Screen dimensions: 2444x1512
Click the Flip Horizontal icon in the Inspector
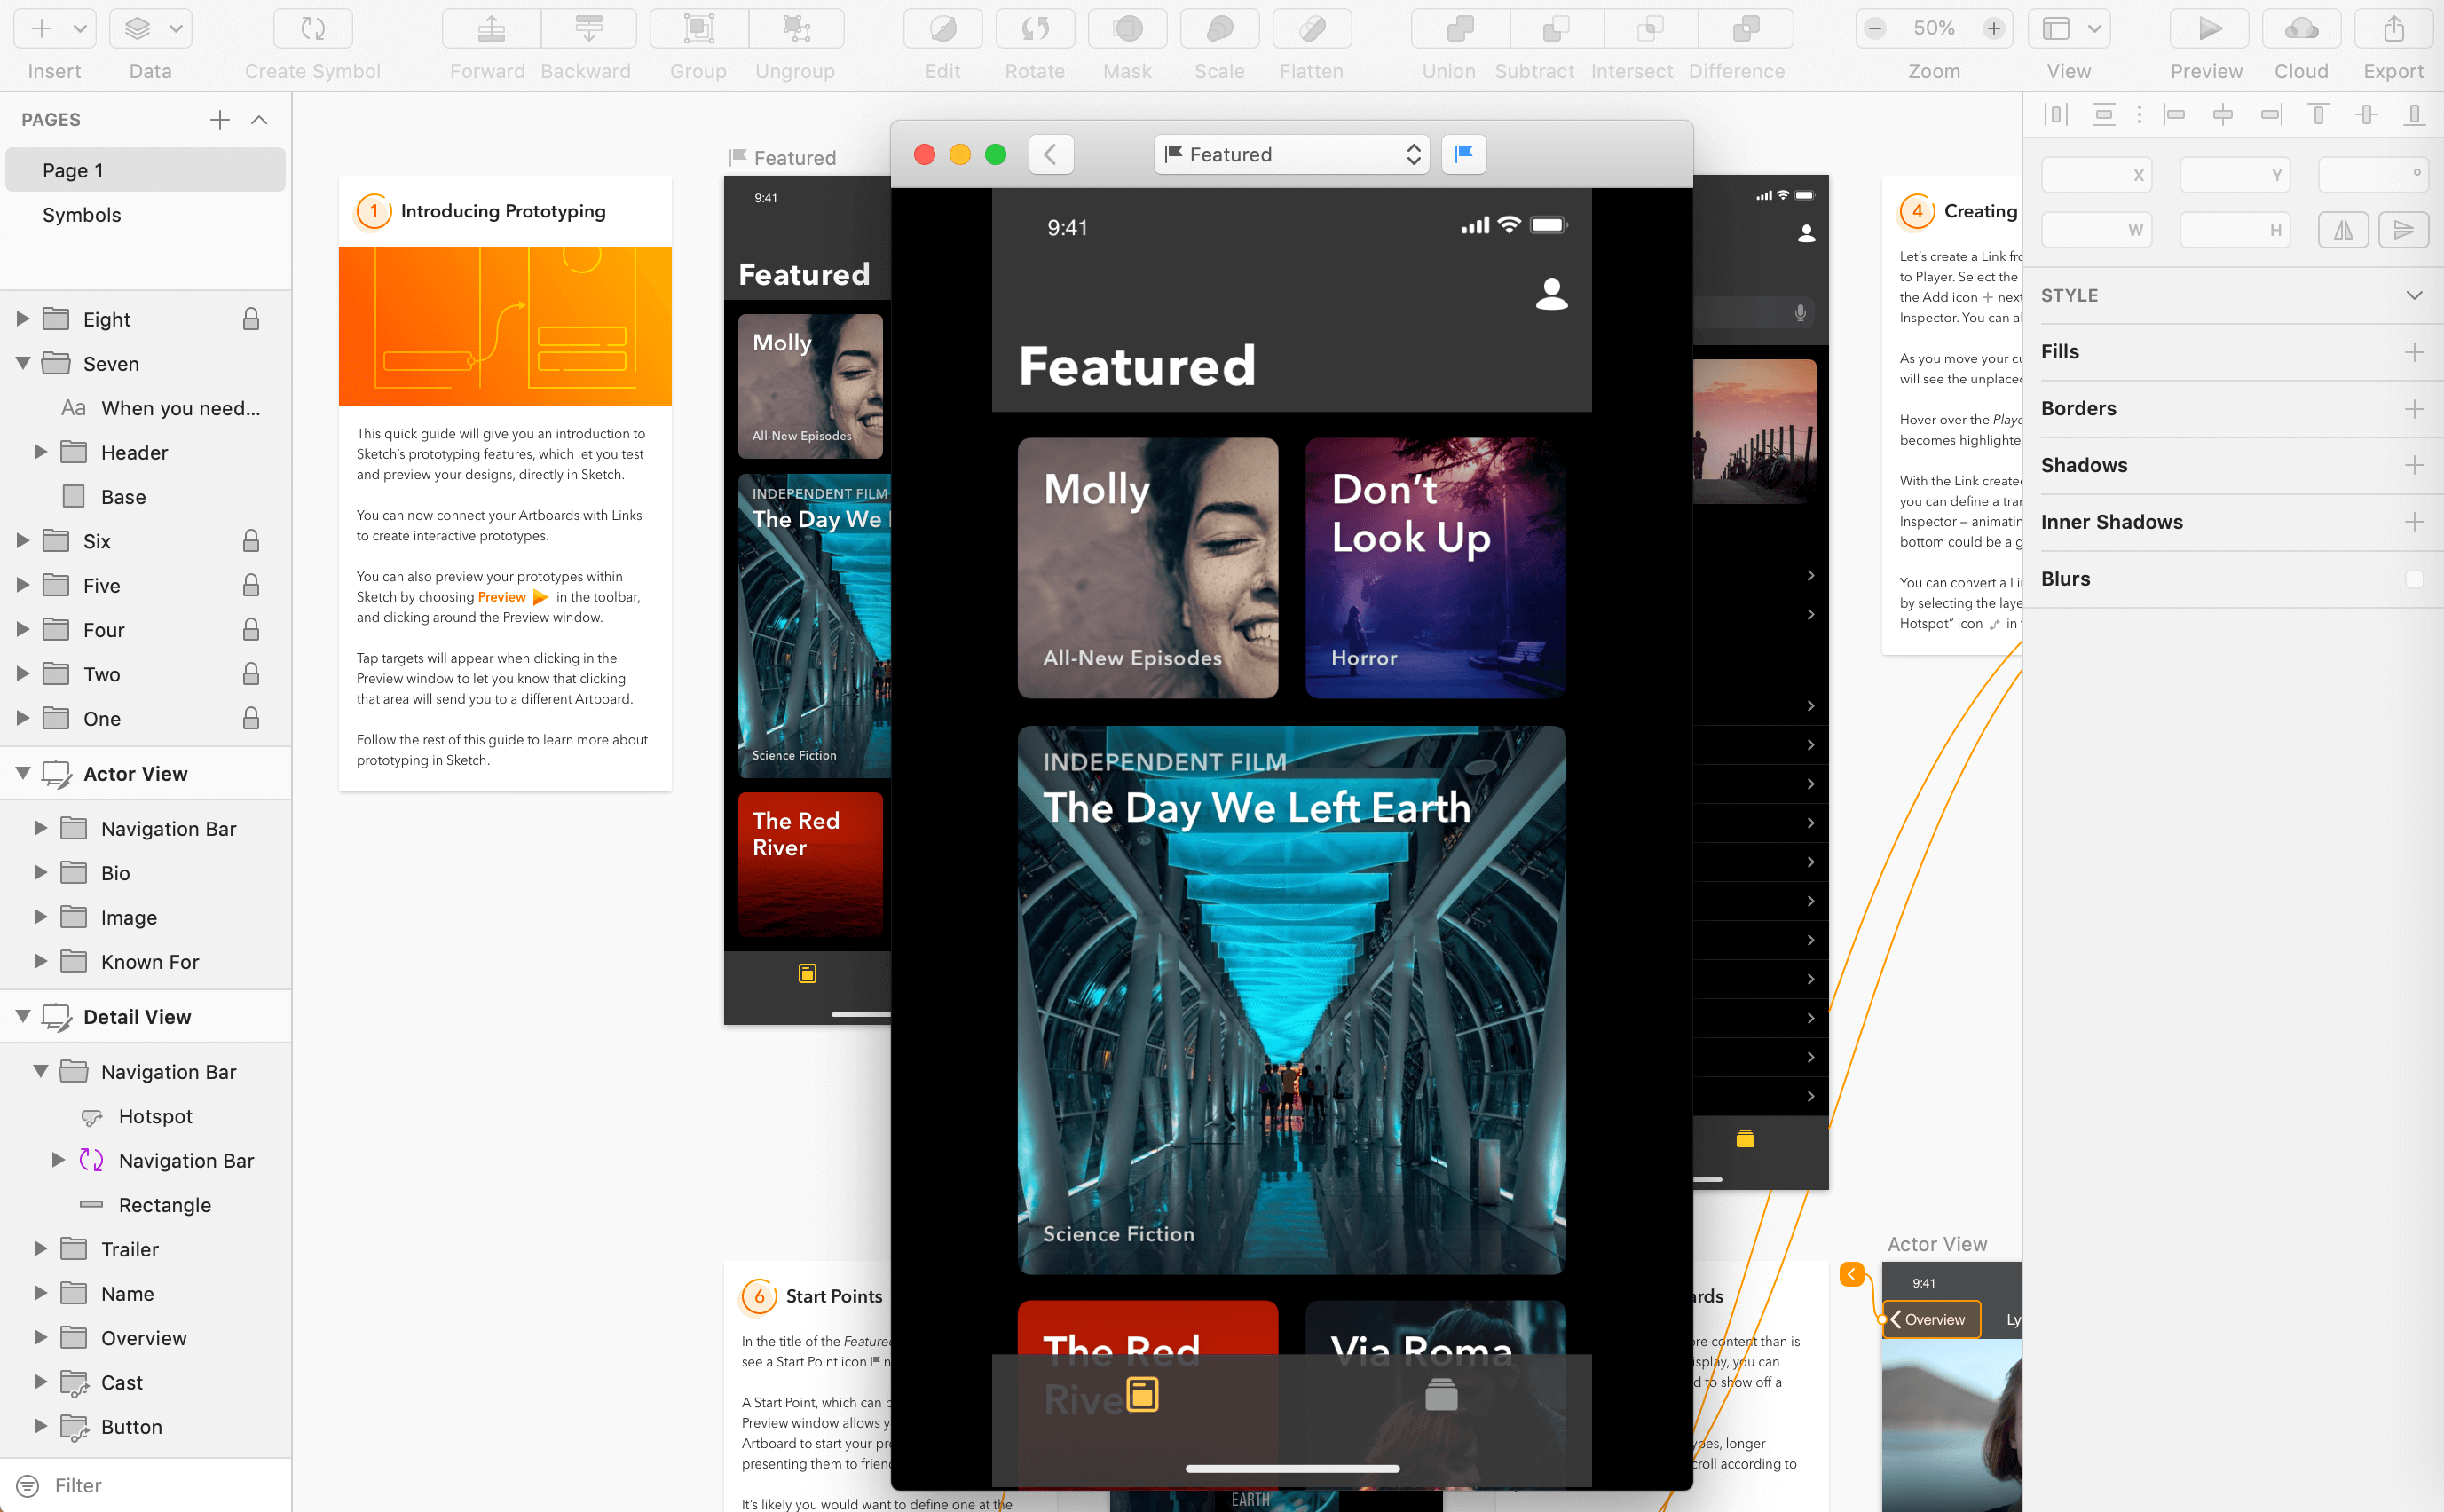click(2343, 229)
